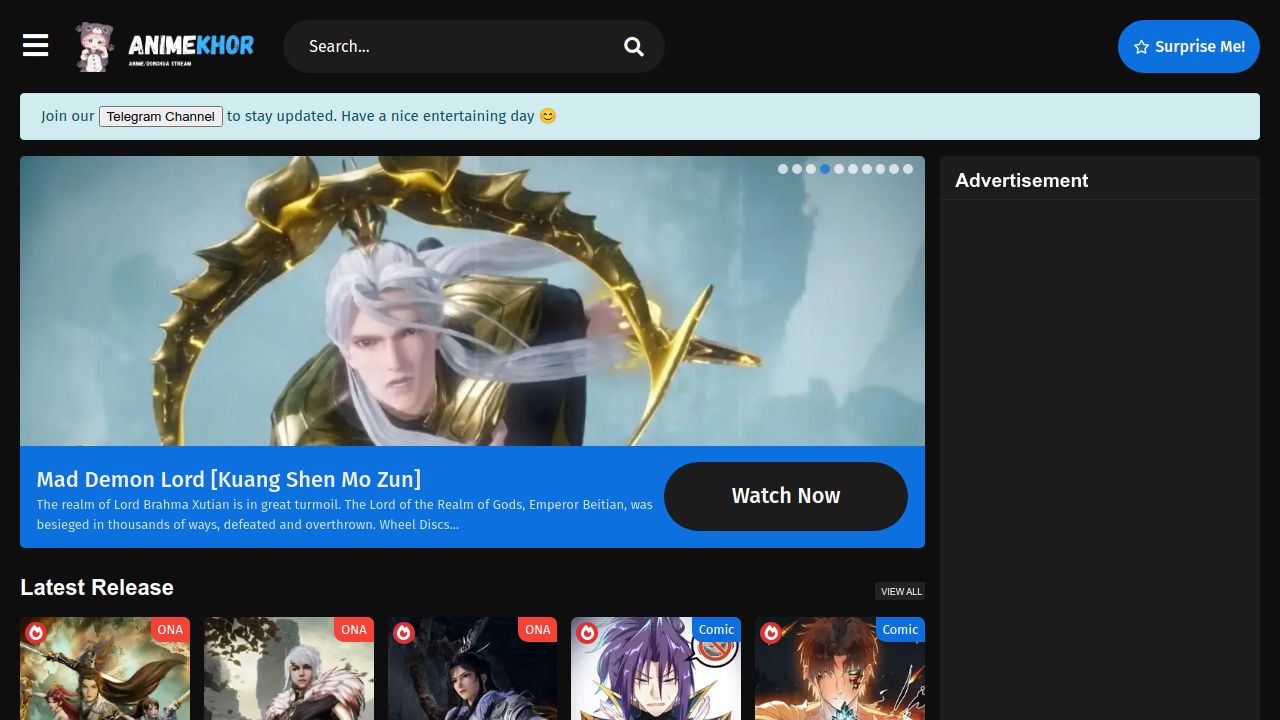Click the Mad Demon Lord description text
This screenshot has height=720, width=1280.
coord(345,514)
